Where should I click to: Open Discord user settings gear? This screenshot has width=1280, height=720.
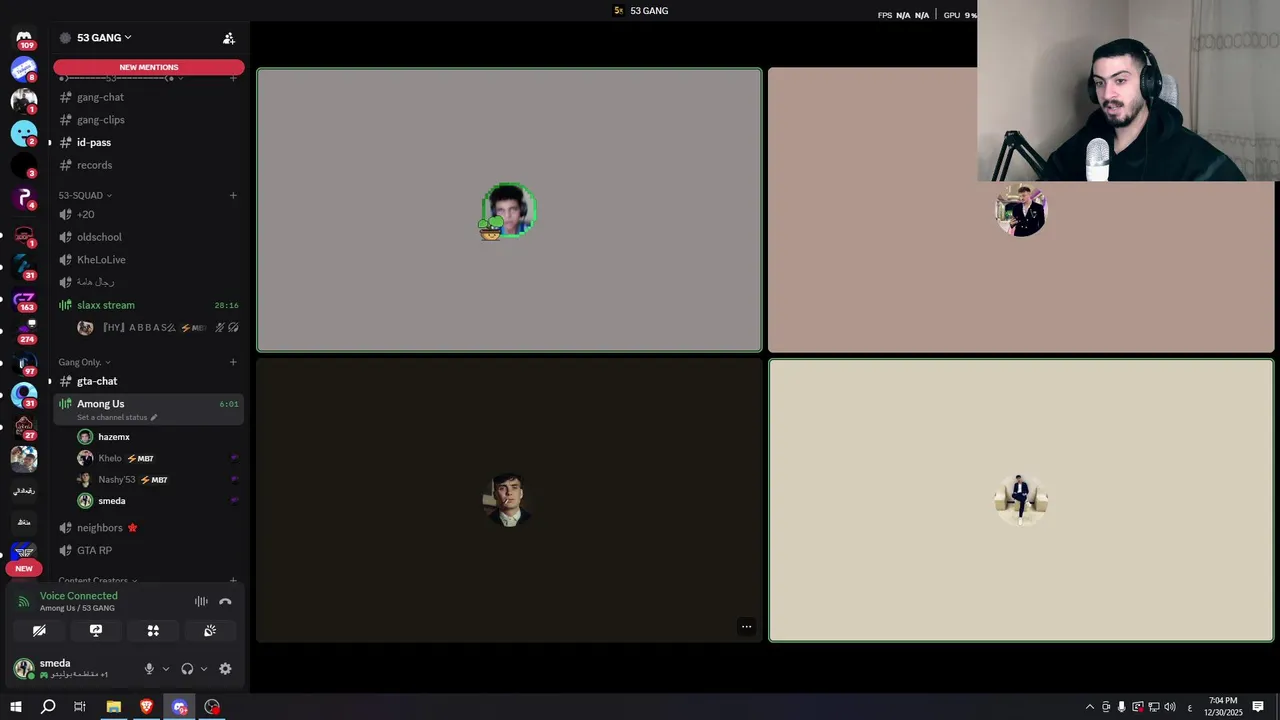click(225, 669)
